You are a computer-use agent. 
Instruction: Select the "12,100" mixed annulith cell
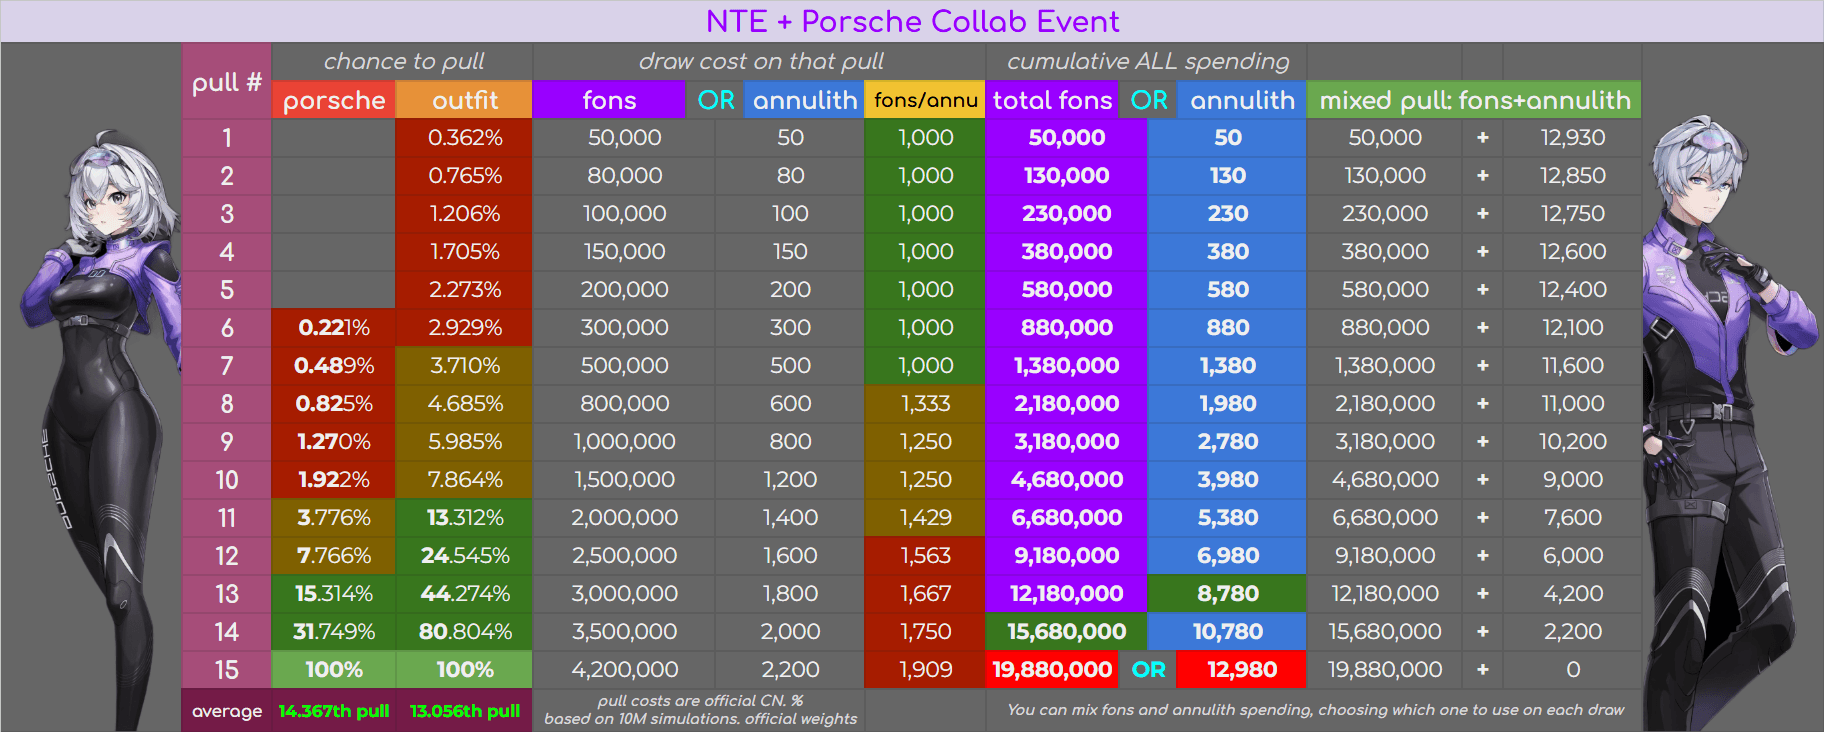[x=1573, y=328]
